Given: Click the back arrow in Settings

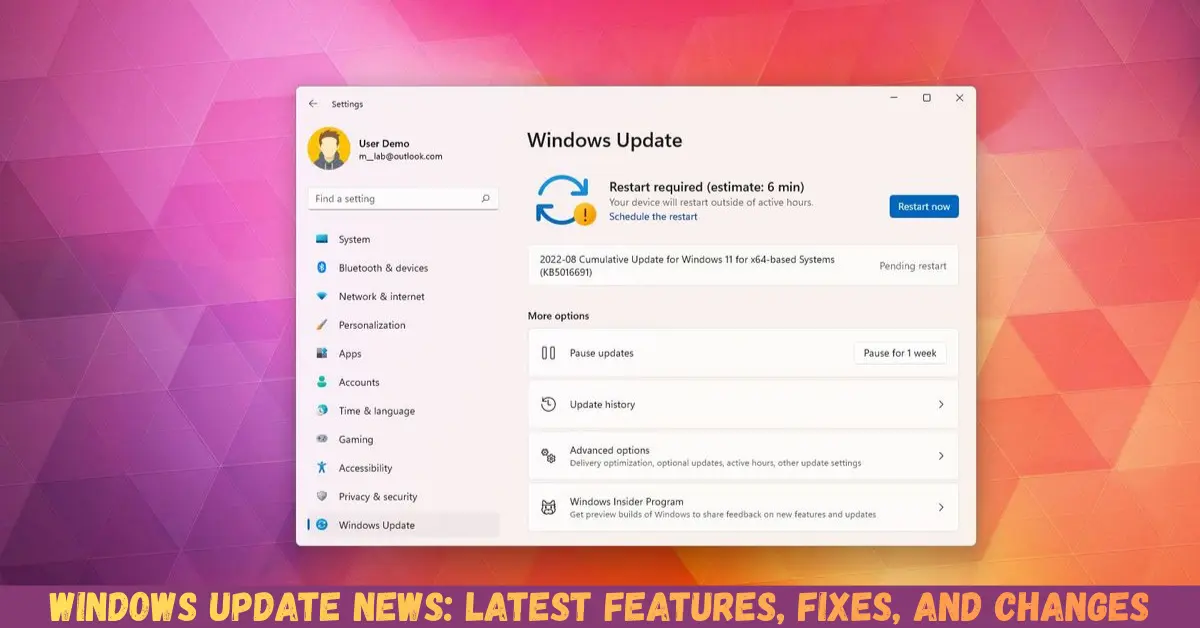Looking at the screenshot, I should (x=313, y=103).
